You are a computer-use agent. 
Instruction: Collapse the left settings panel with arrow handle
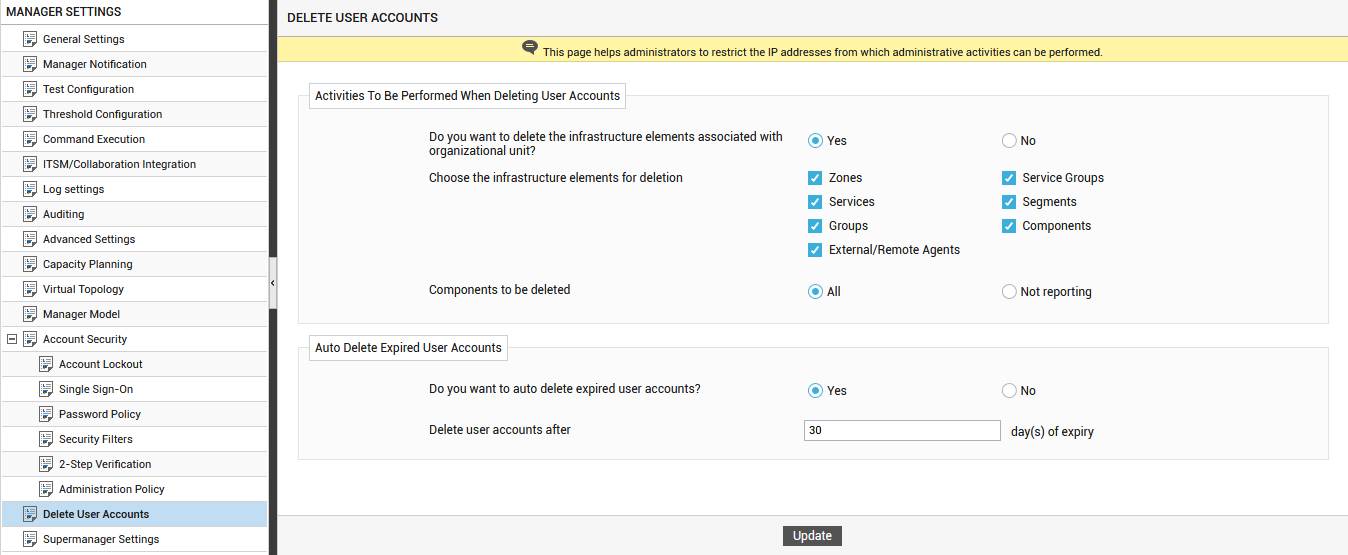coord(272,284)
